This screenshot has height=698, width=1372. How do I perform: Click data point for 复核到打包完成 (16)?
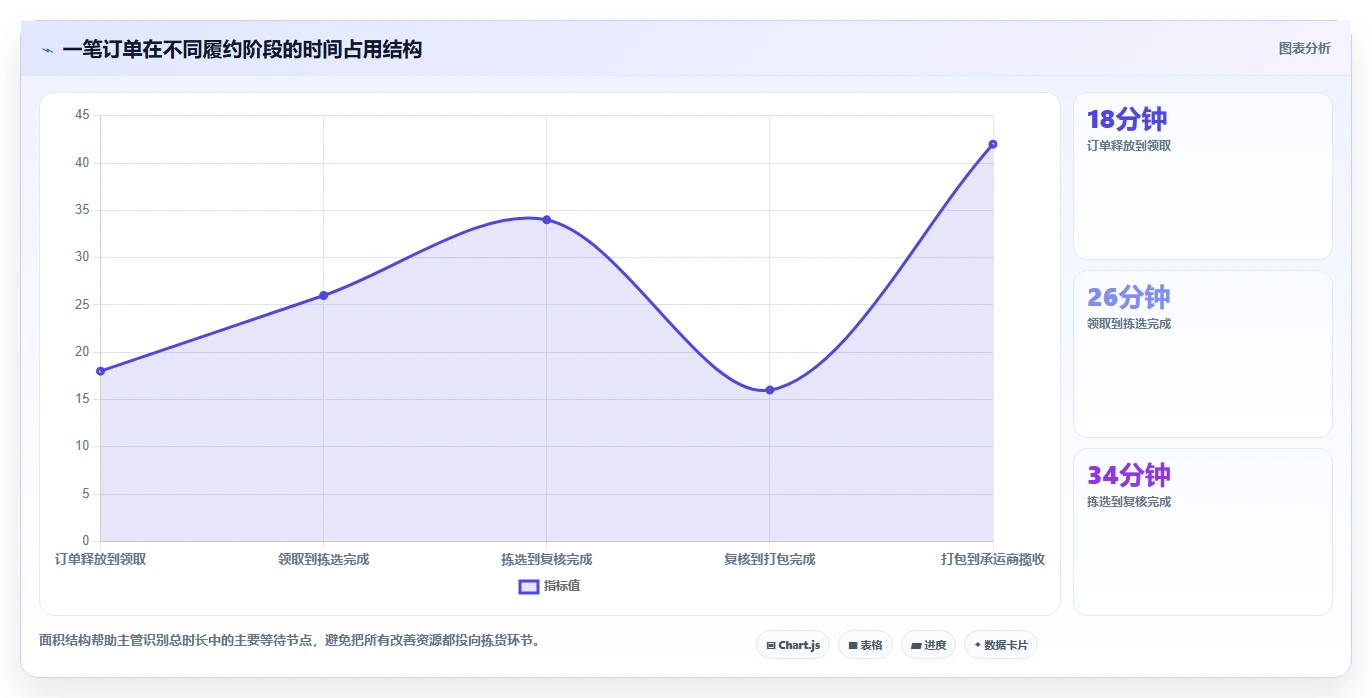pyautogui.click(x=770, y=390)
